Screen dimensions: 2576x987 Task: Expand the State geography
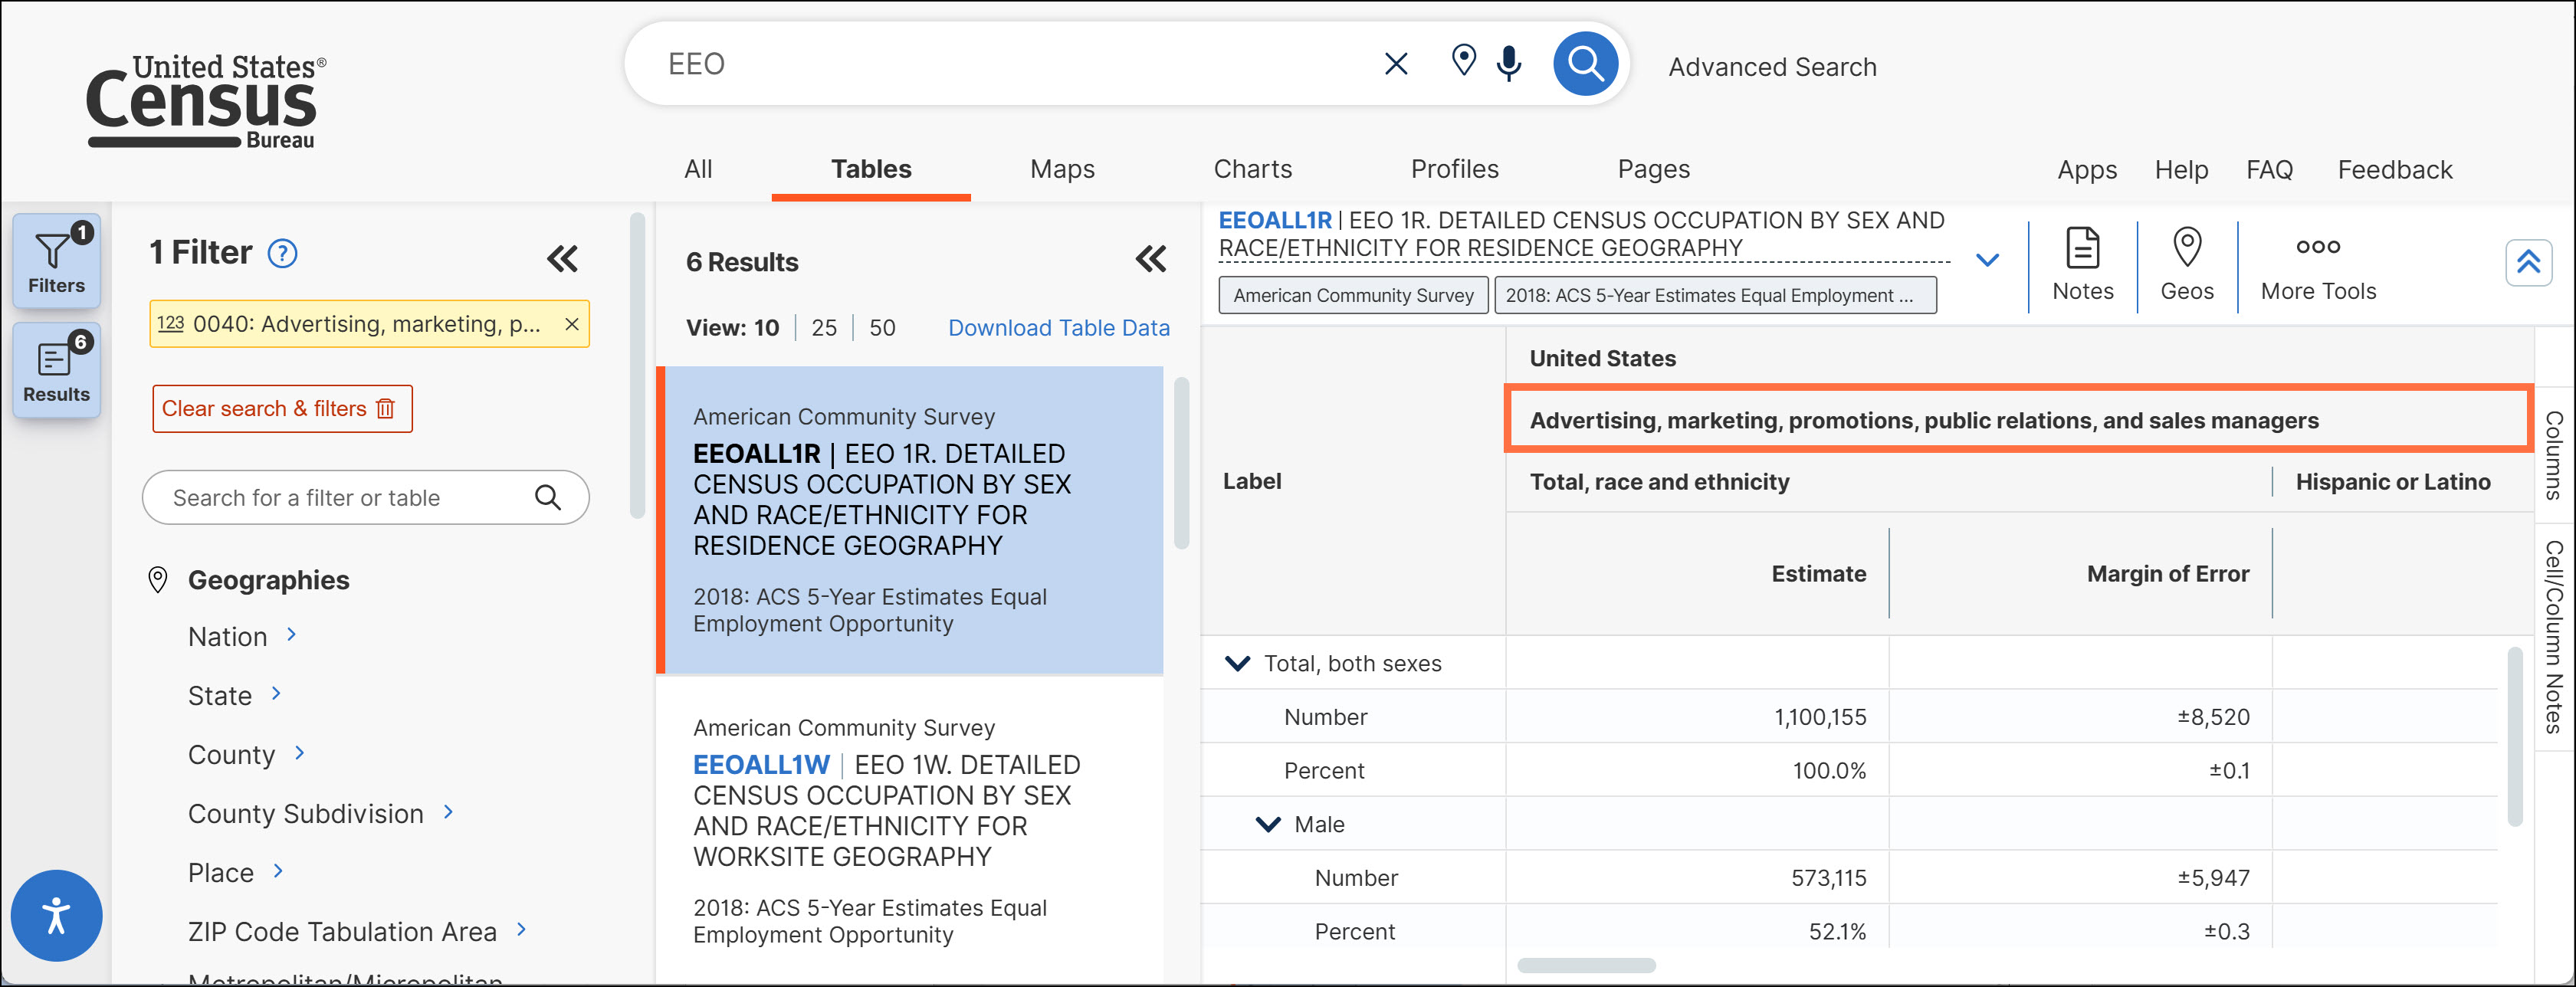click(x=276, y=694)
